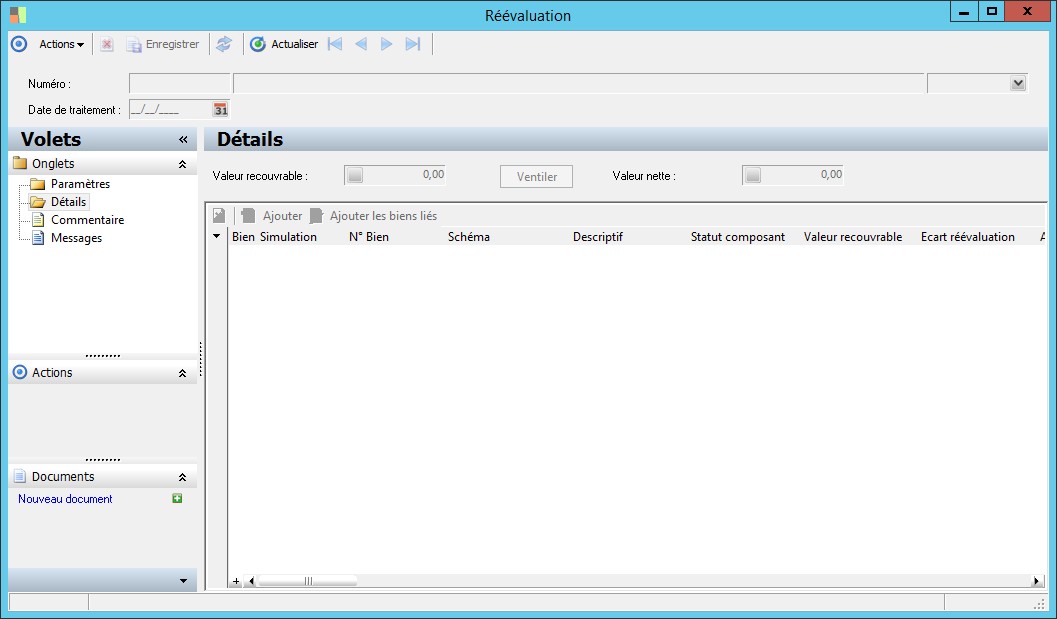Minimize the Réévaluation window
The width and height of the screenshot is (1057, 619).
click(965, 11)
